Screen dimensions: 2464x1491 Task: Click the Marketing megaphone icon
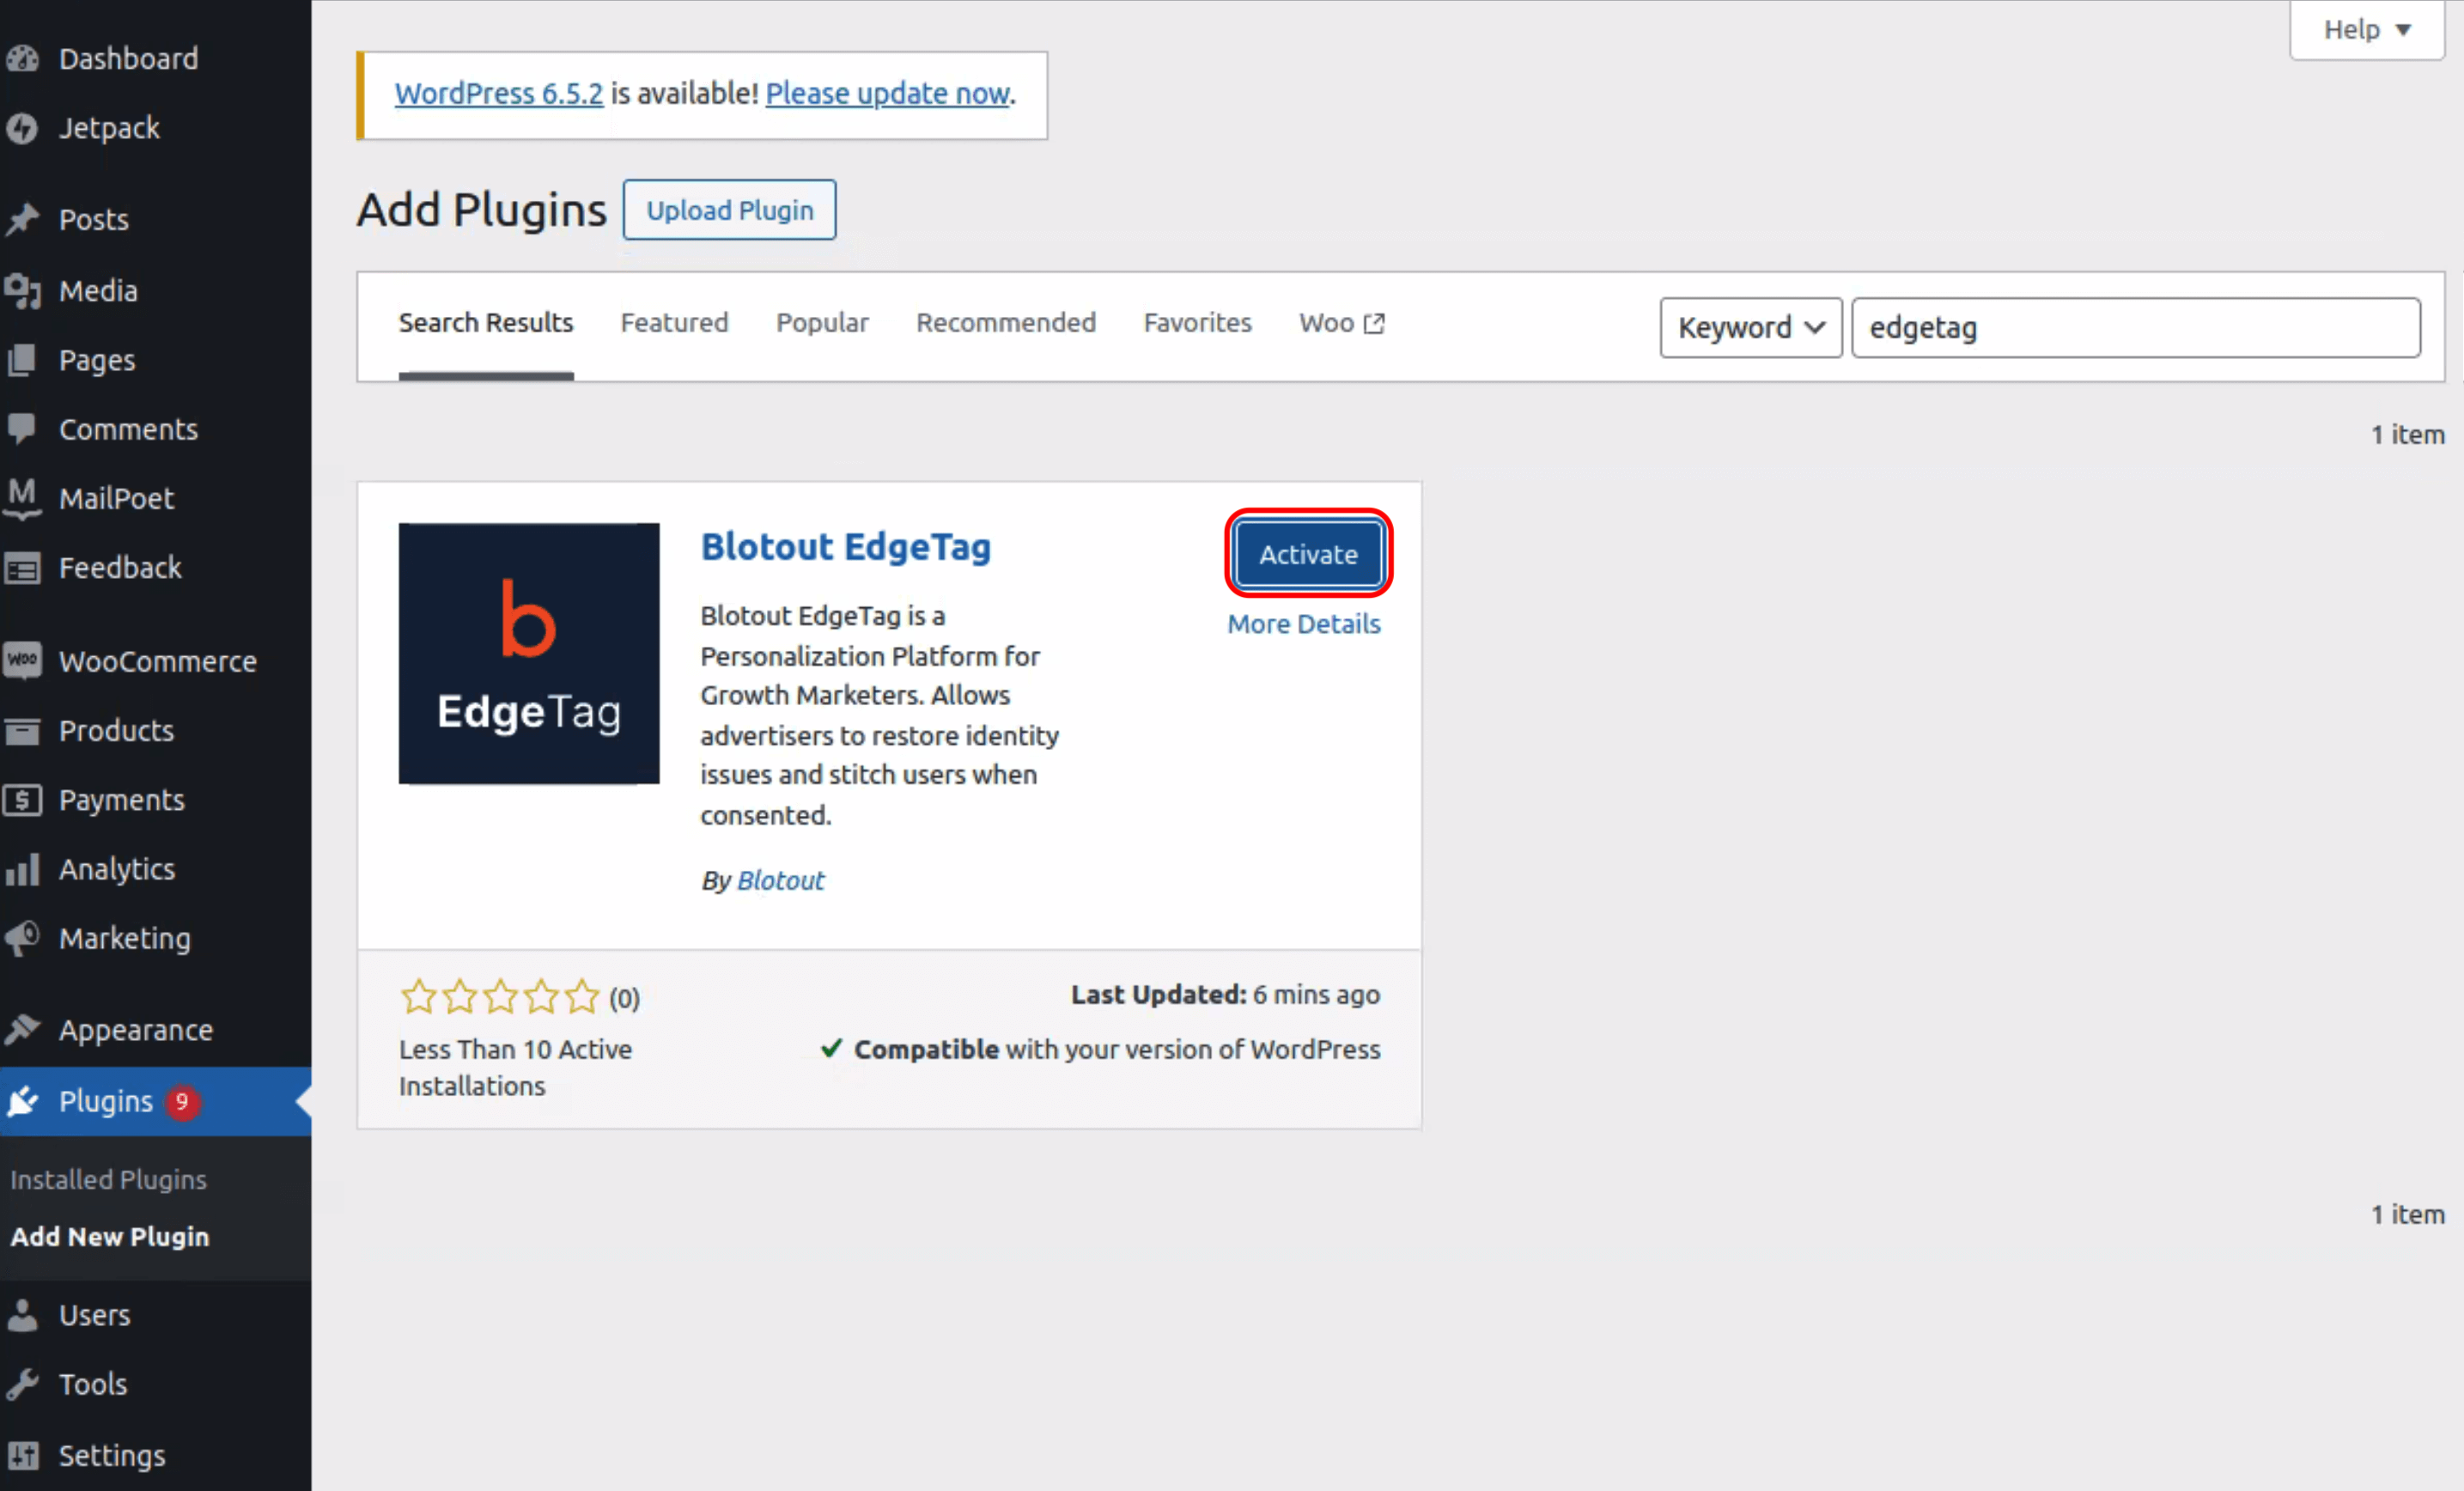point(22,938)
